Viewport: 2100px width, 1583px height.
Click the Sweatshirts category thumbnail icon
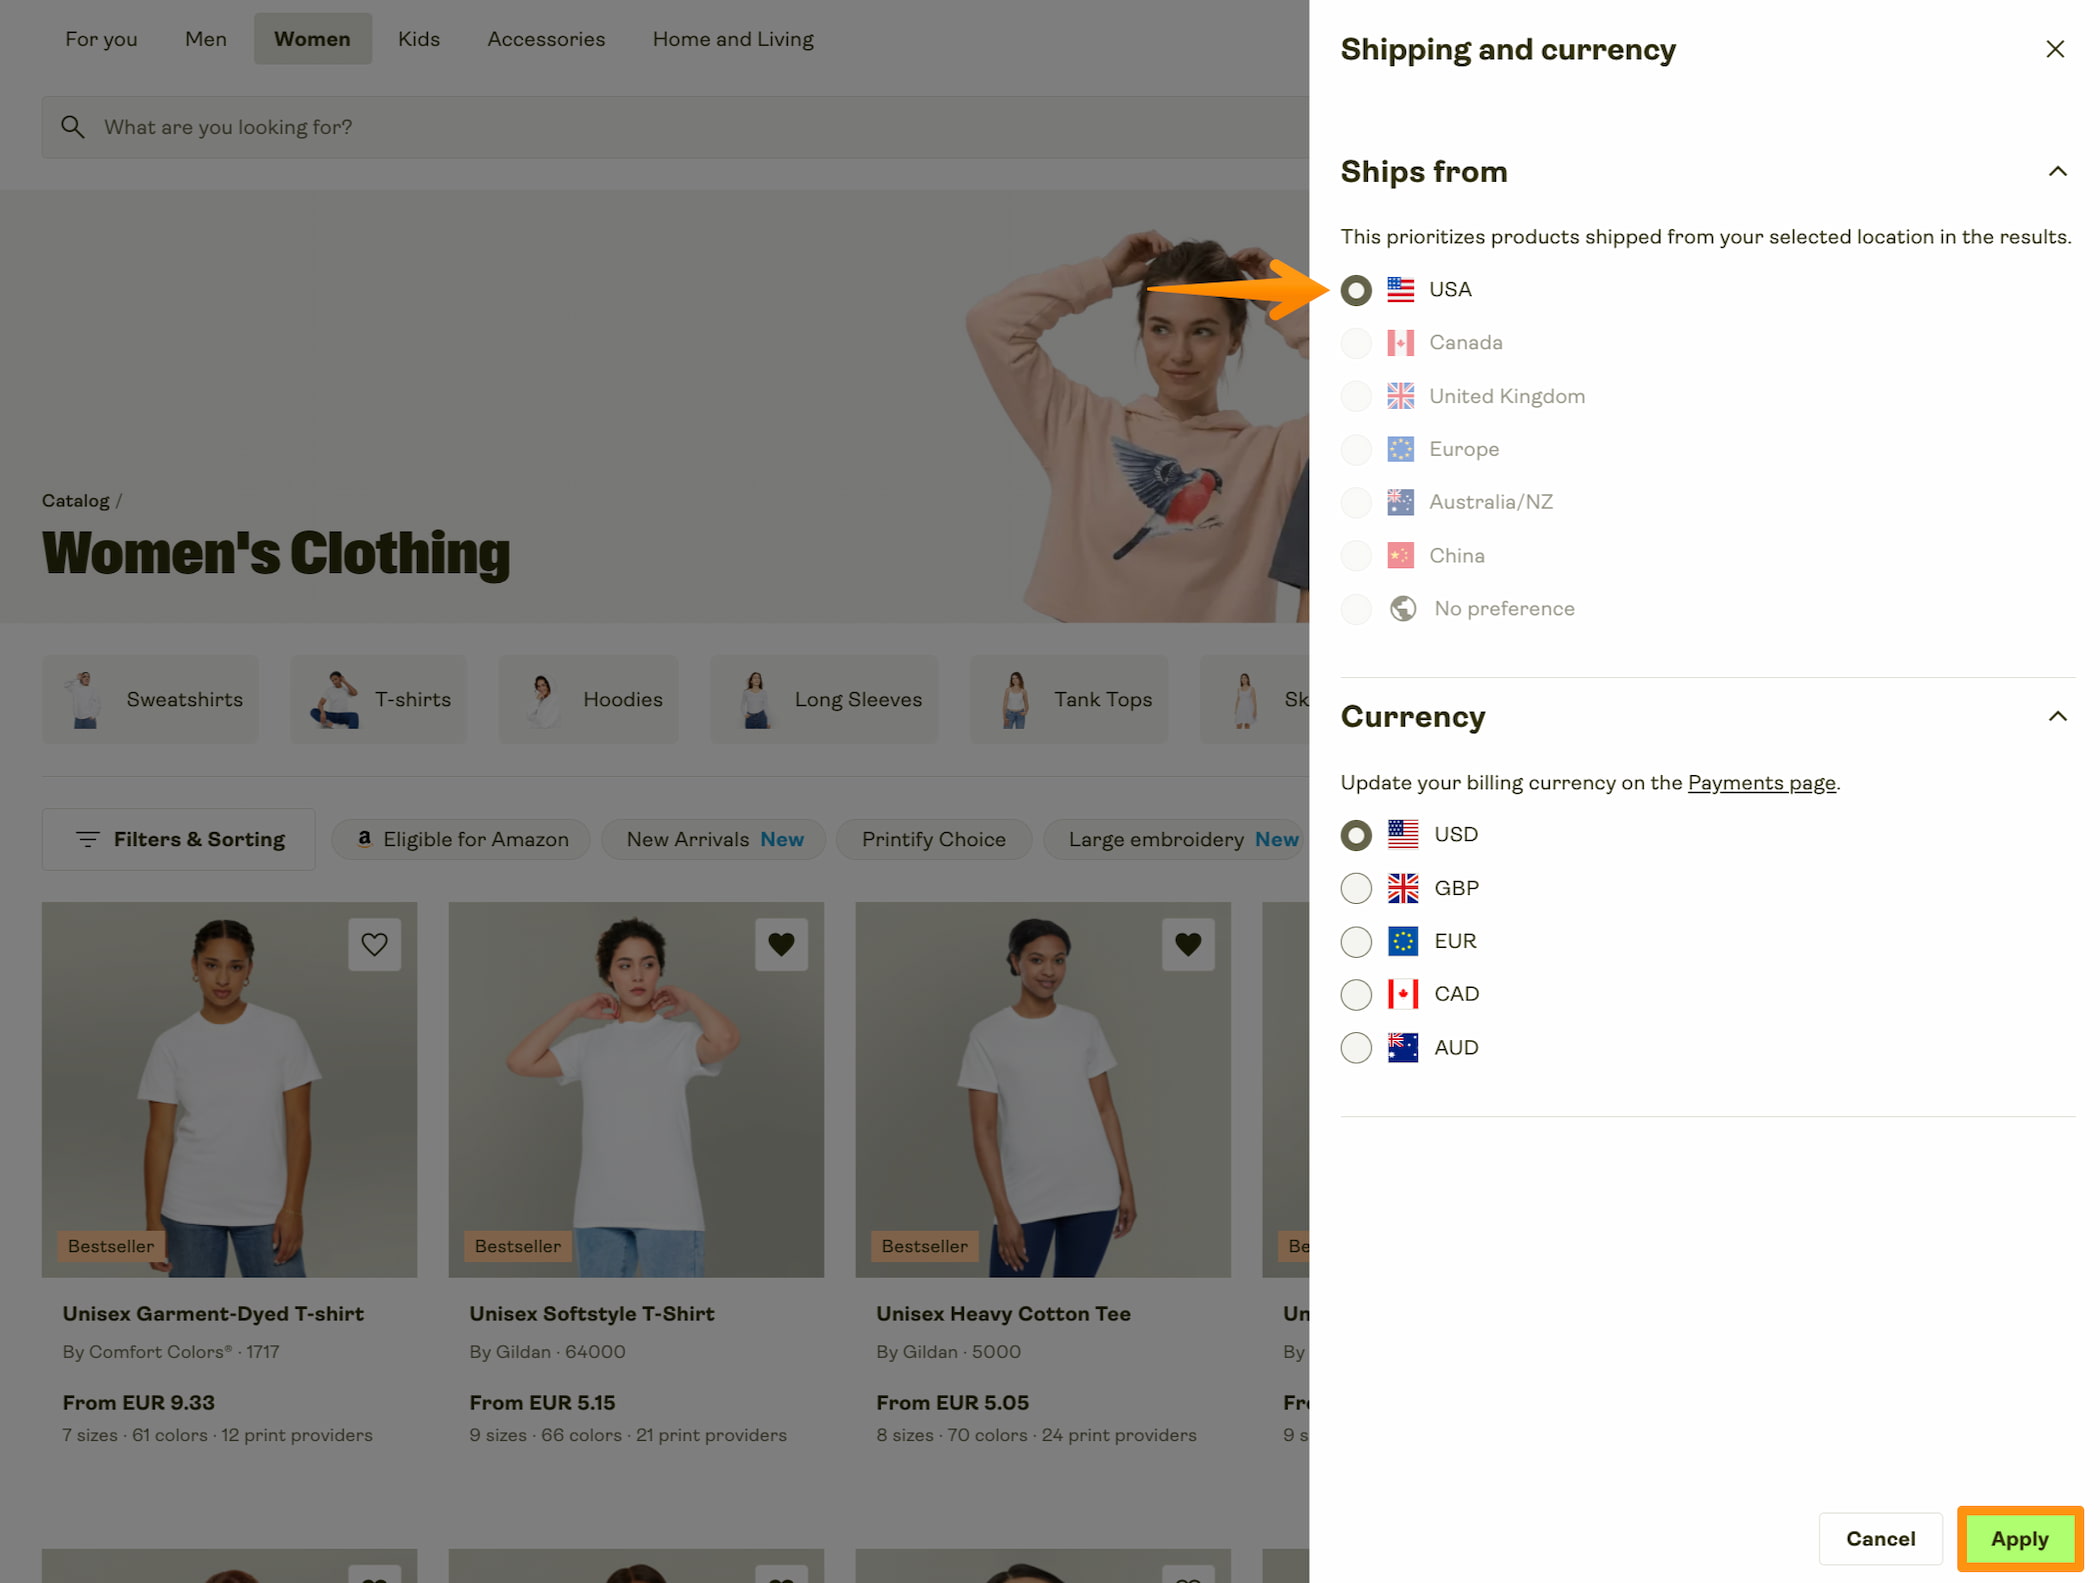pos(84,699)
